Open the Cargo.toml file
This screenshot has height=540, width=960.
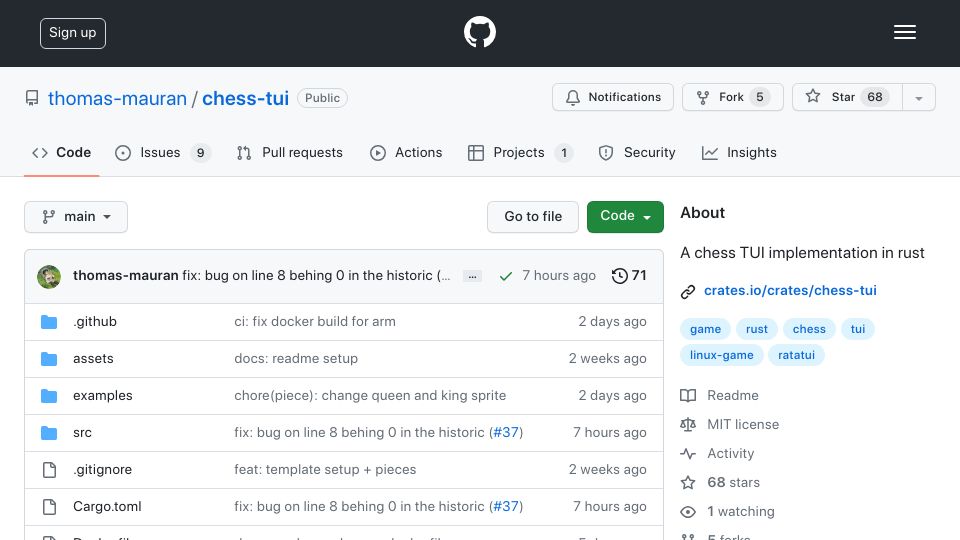[107, 507]
